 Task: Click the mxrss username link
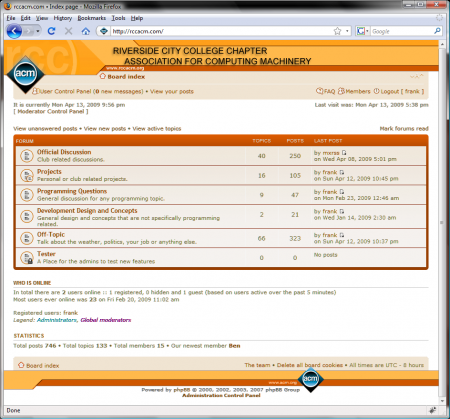click(331, 153)
